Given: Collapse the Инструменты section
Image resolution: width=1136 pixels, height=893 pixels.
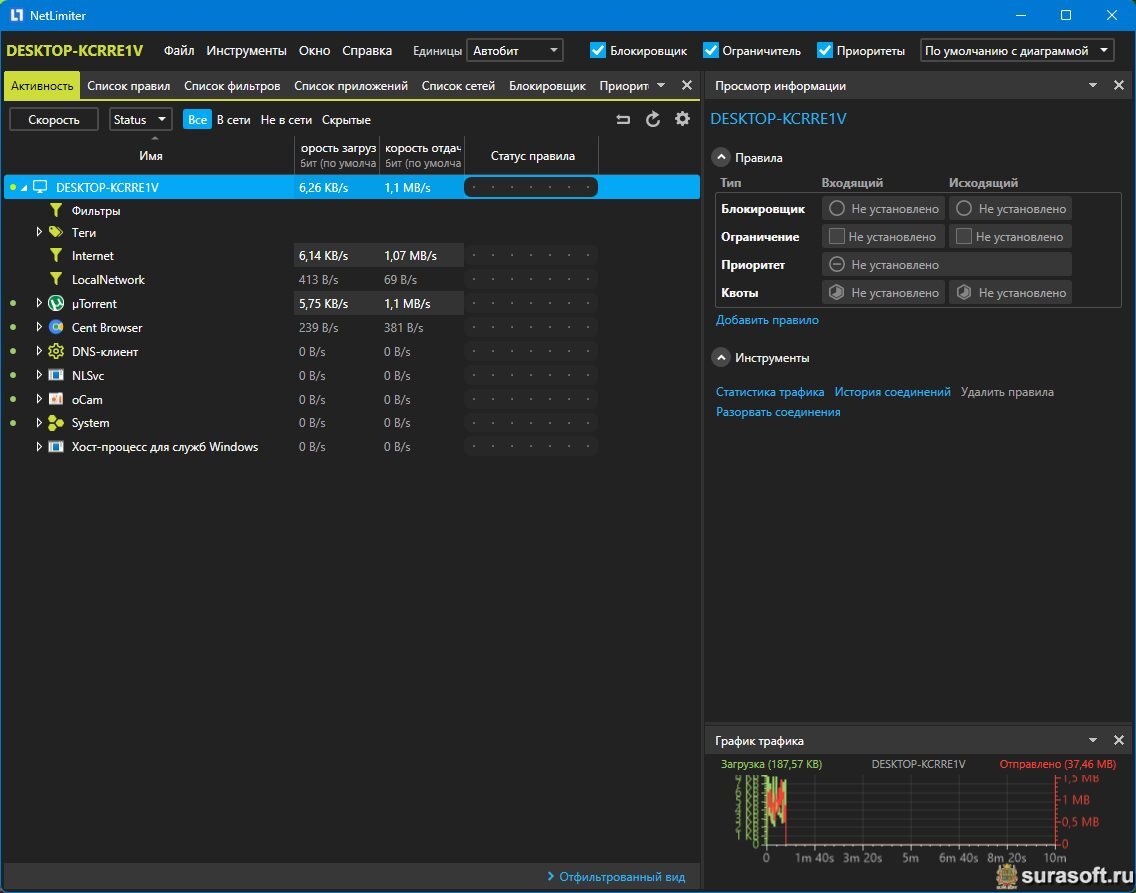Looking at the screenshot, I should (x=721, y=358).
